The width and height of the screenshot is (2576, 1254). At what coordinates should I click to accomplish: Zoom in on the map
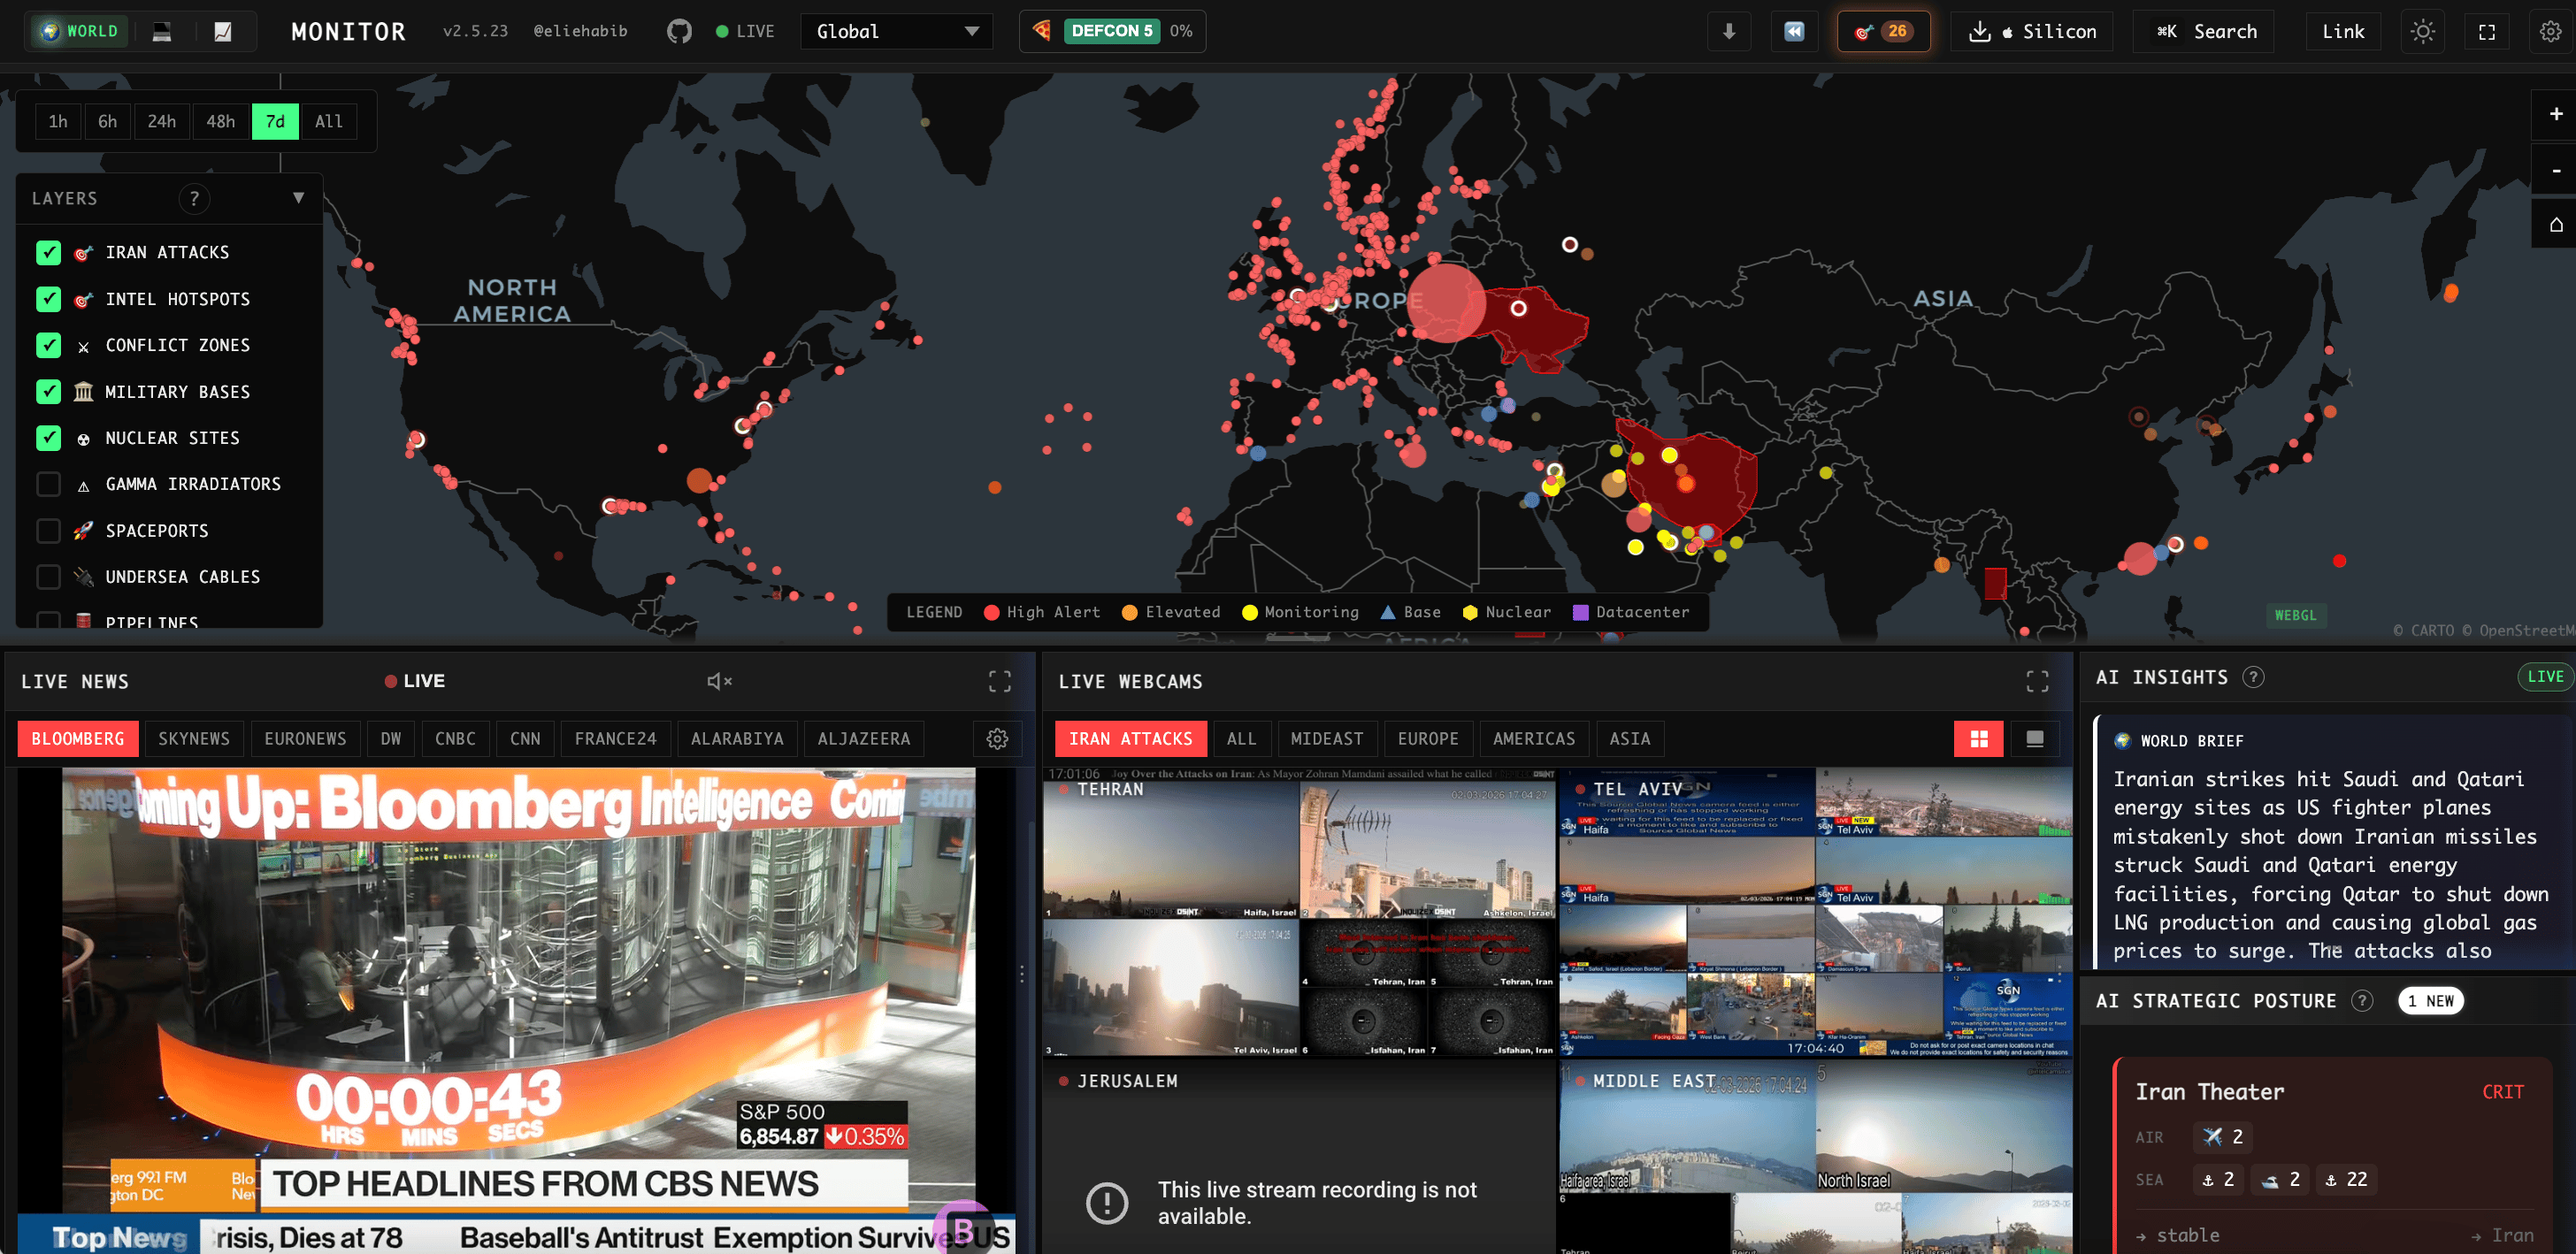coord(2555,114)
